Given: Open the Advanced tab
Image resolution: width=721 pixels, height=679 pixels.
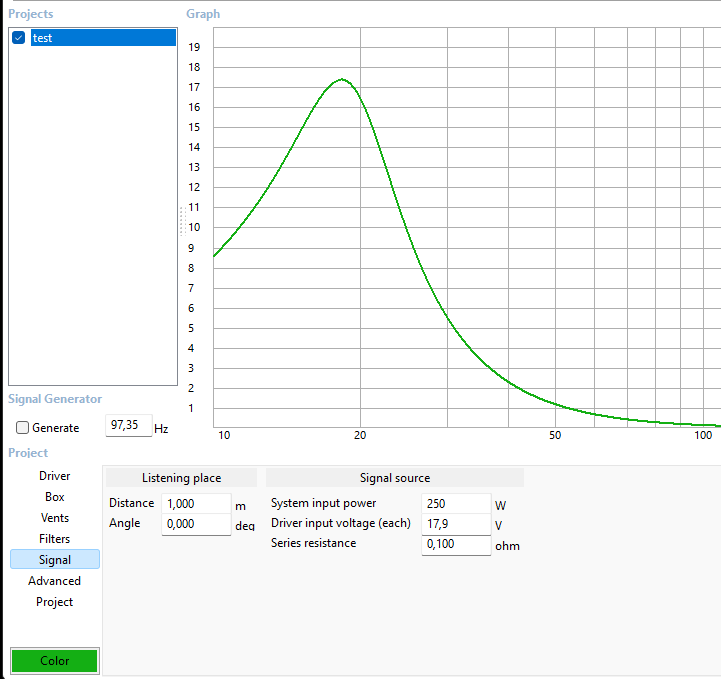Looking at the screenshot, I should pyautogui.click(x=55, y=581).
